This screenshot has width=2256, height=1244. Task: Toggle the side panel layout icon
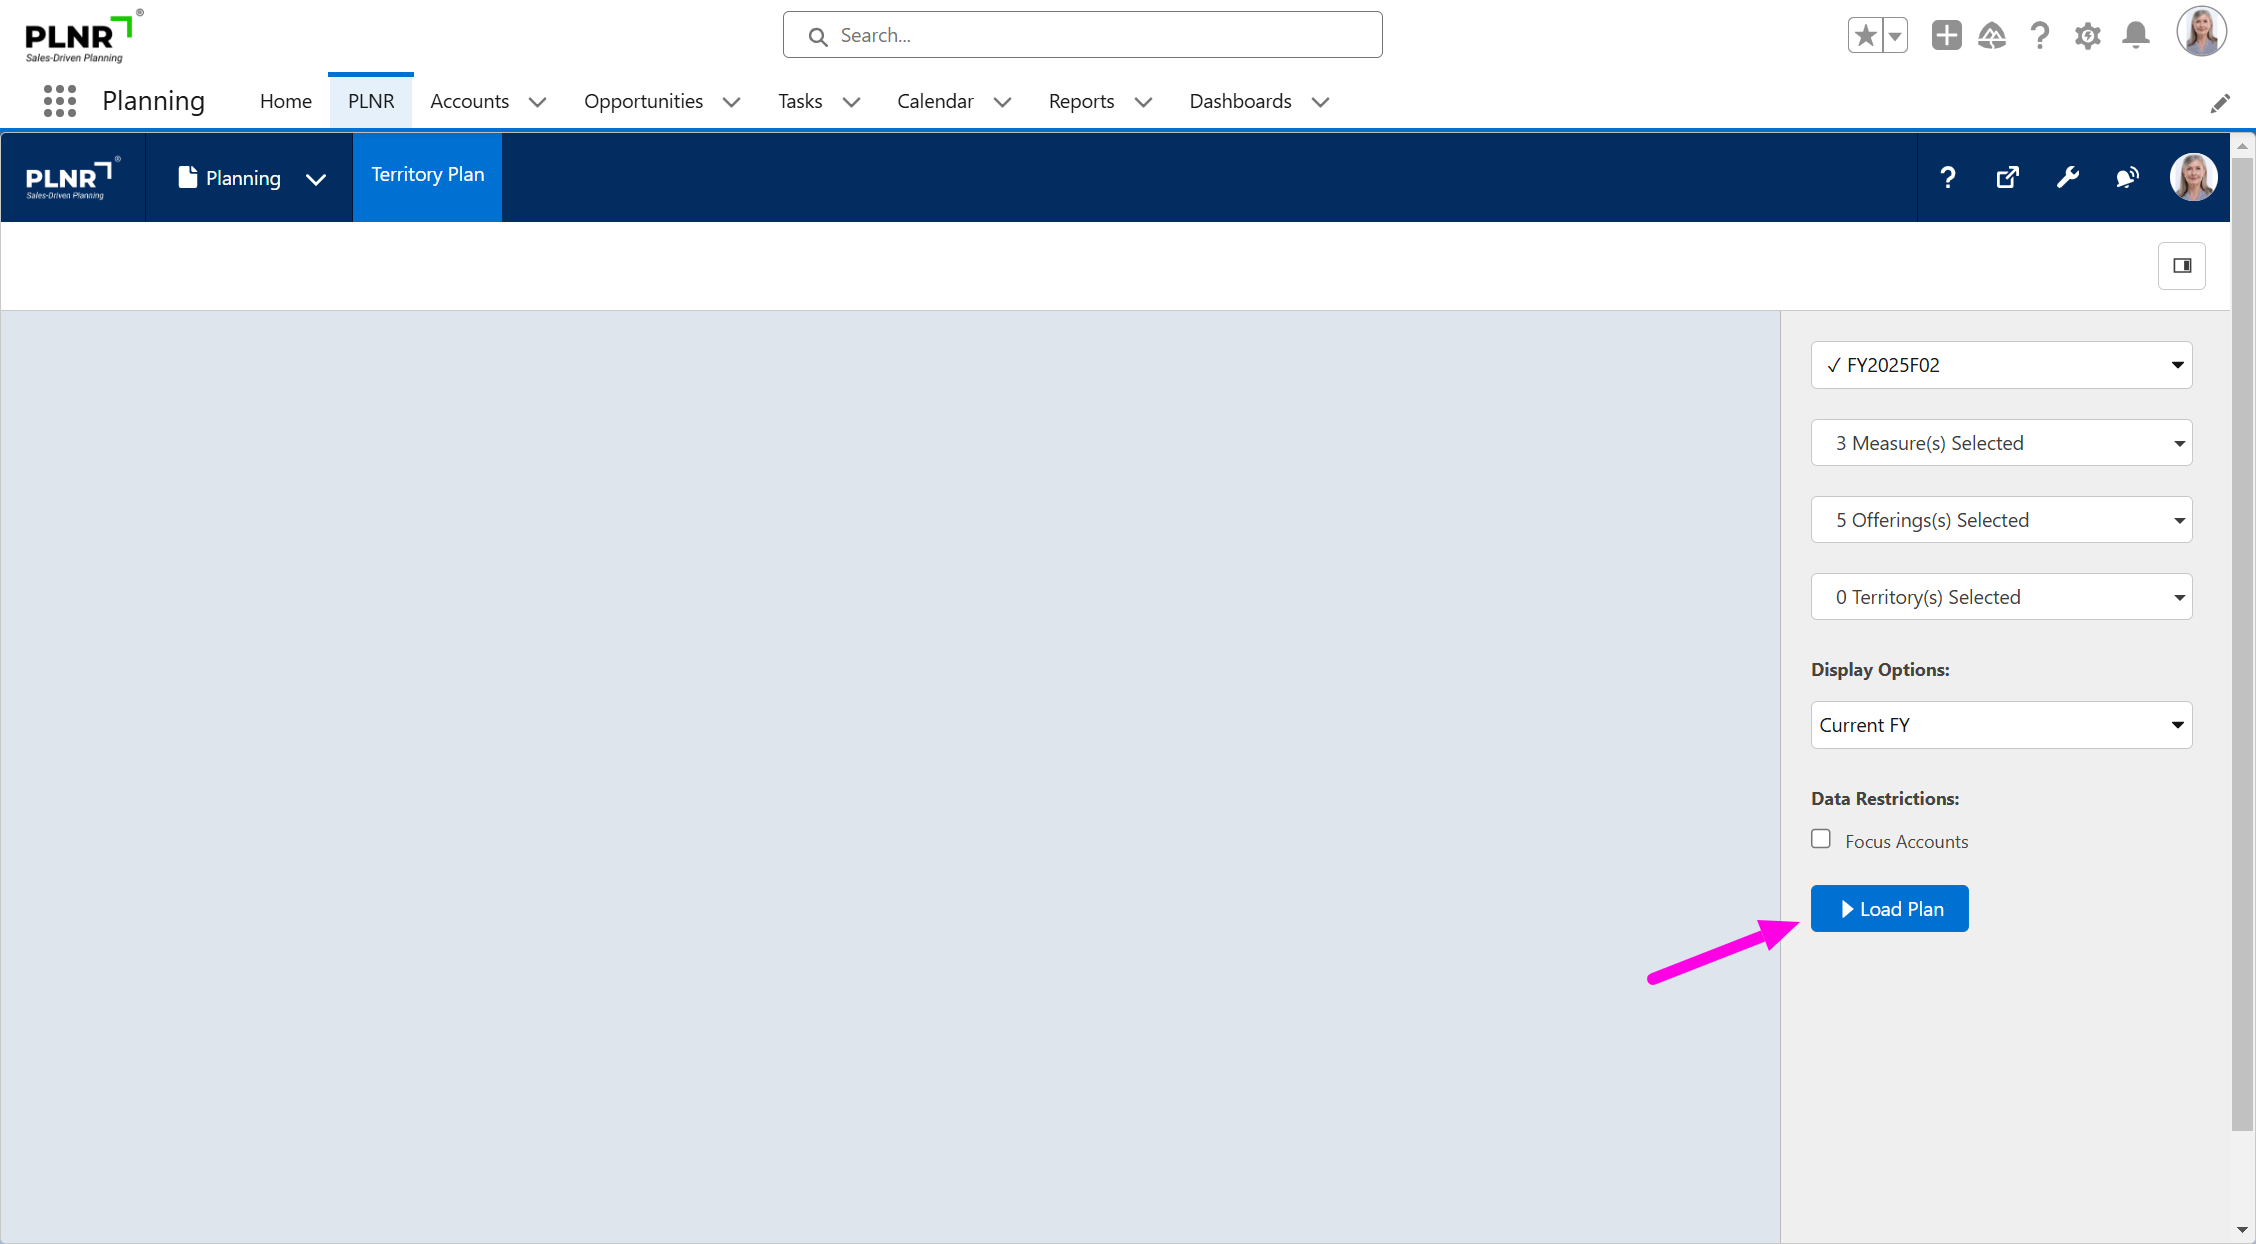coord(2182,266)
